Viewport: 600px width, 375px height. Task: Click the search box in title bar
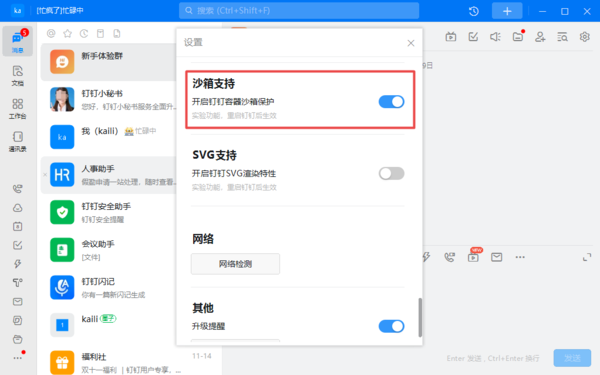(x=299, y=11)
